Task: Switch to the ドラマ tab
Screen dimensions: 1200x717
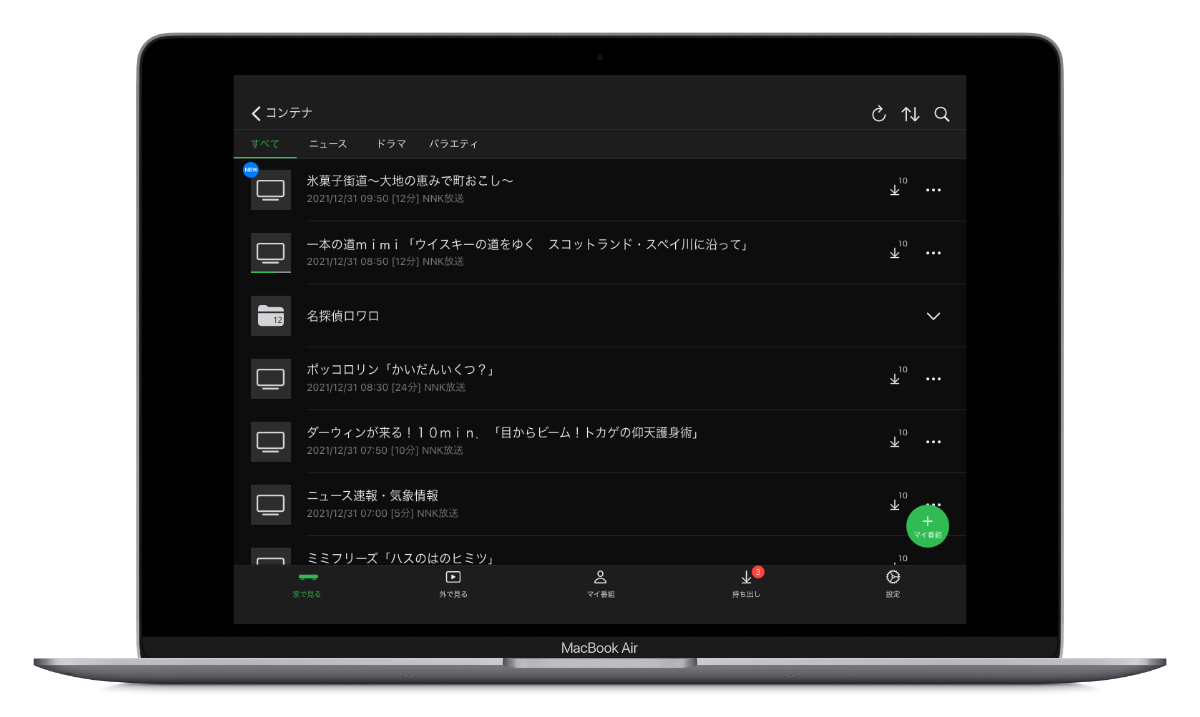Action: point(391,144)
